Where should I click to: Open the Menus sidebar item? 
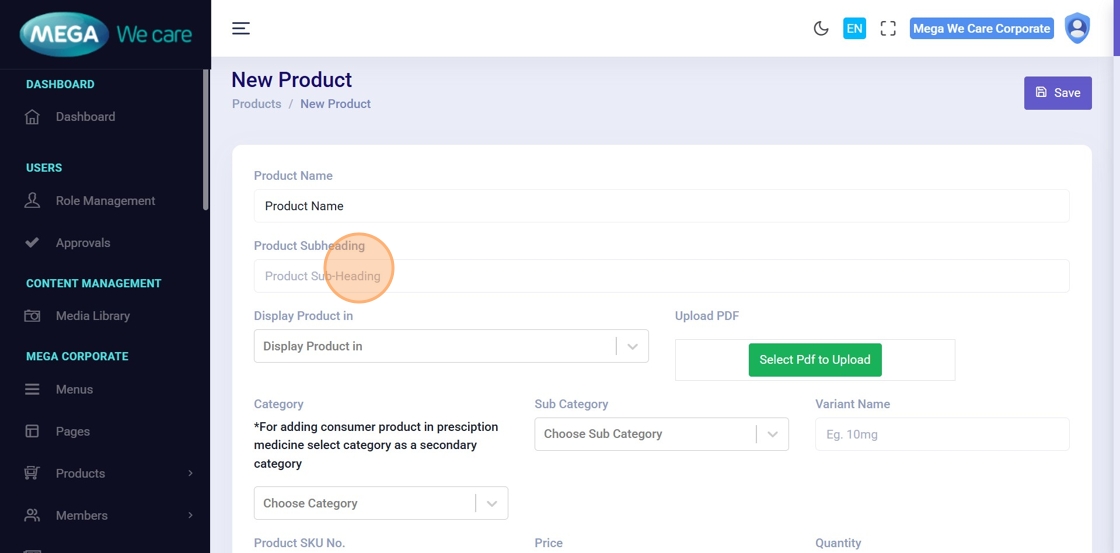pos(74,390)
